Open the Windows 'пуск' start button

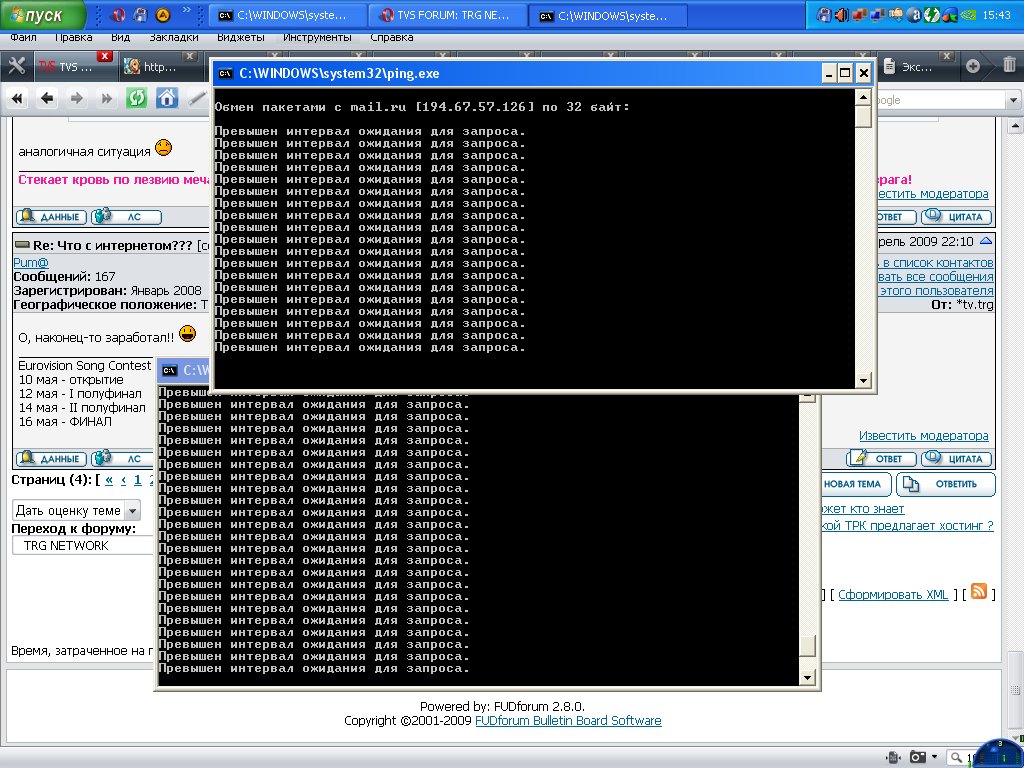[x=42, y=15]
